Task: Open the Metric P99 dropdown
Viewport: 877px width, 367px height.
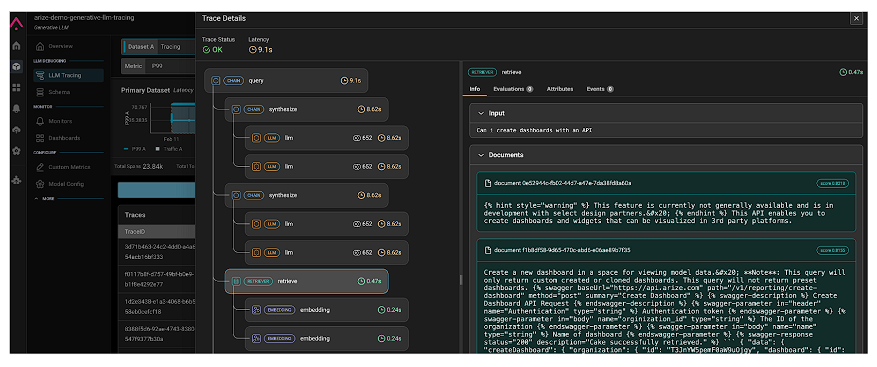Action: pyautogui.click(x=158, y=66)
